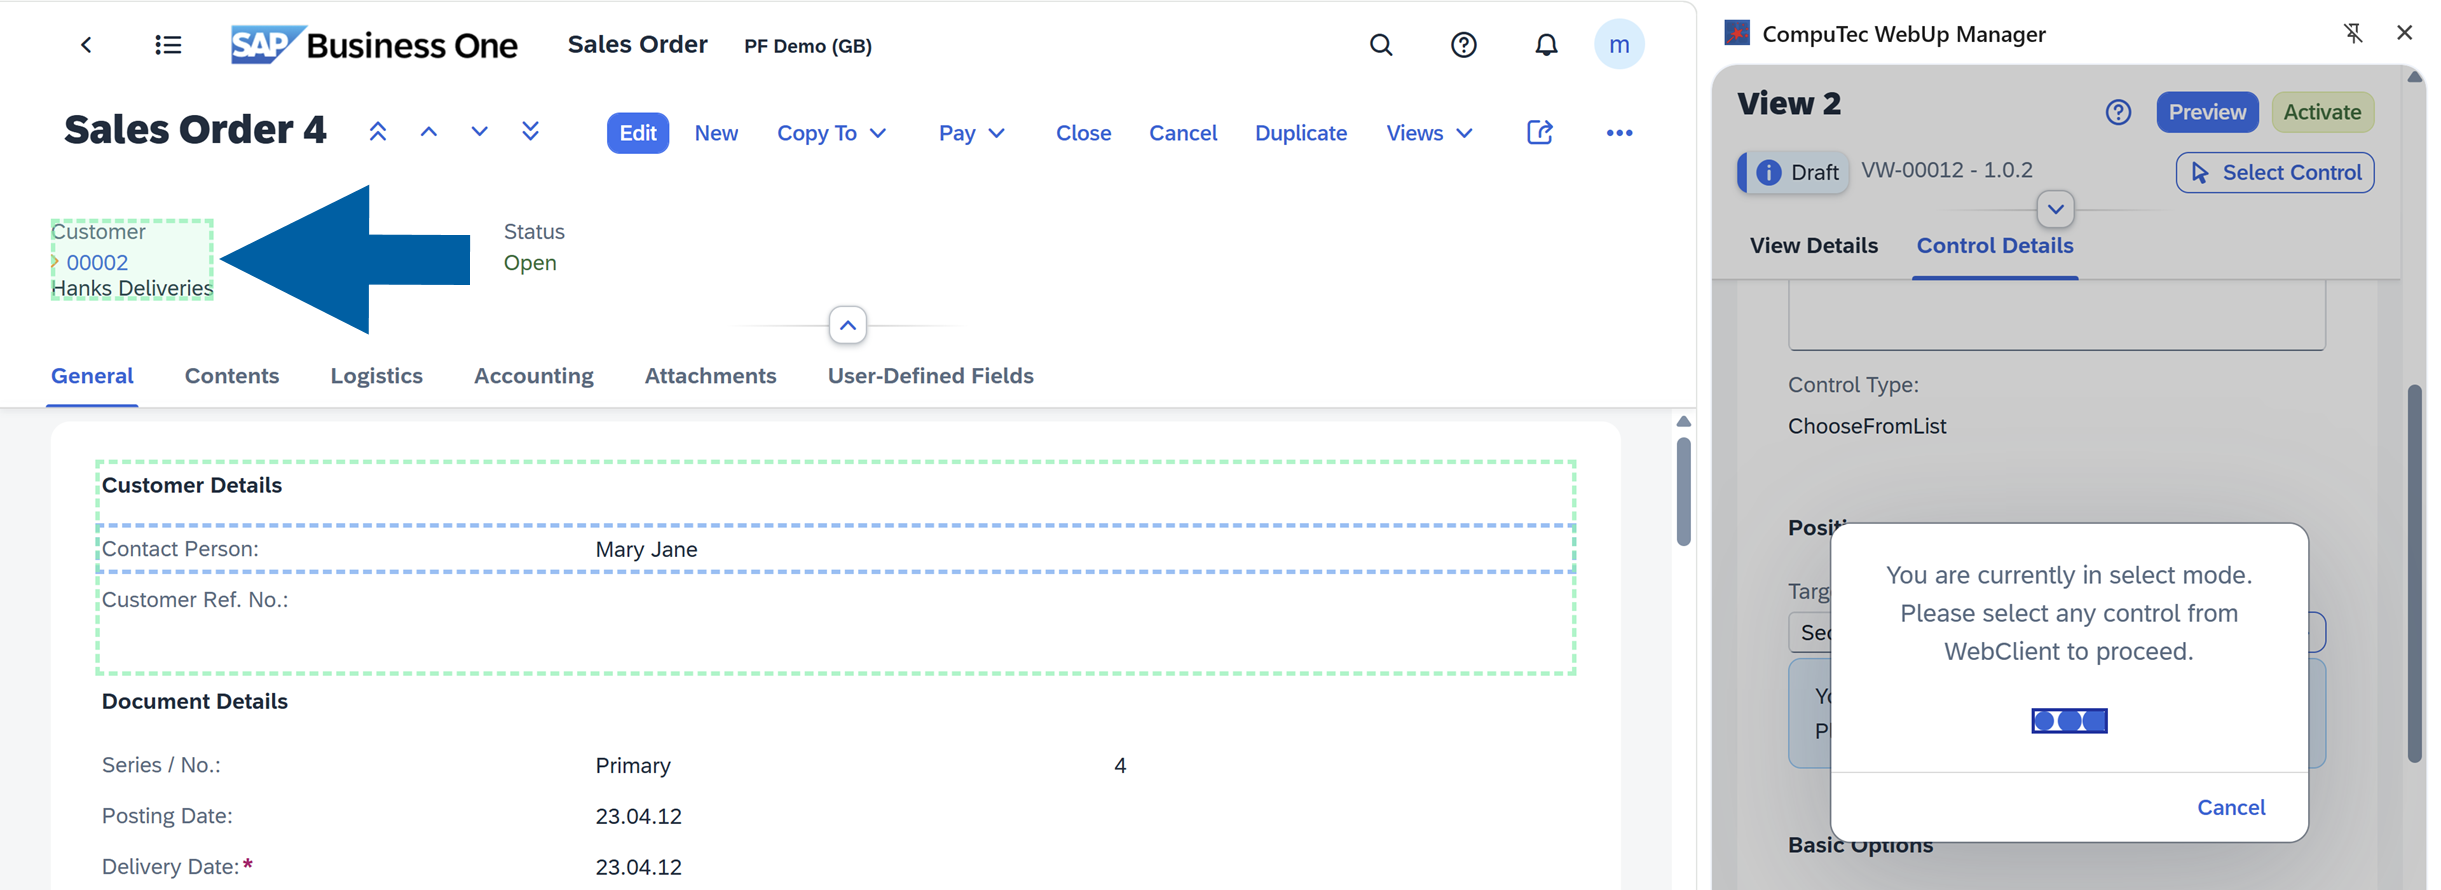
Task: Open help question mark in header
Action: (1463, 45)
